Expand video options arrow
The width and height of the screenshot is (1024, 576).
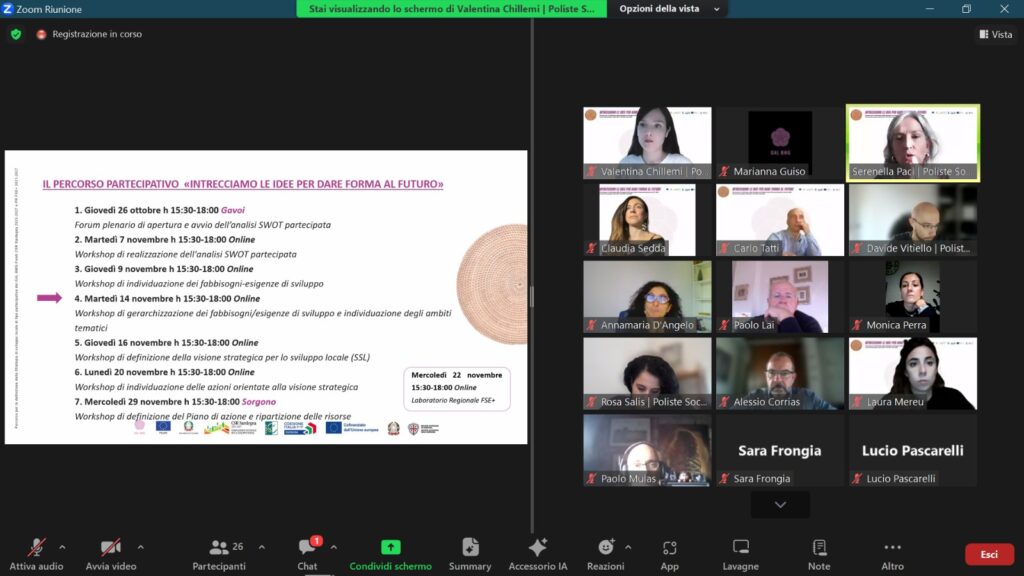click(x=140, y=547)
